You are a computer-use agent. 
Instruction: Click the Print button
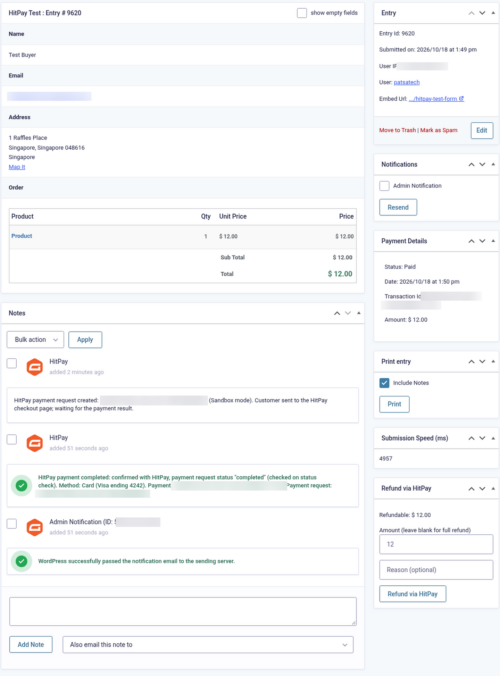(394, 404)
